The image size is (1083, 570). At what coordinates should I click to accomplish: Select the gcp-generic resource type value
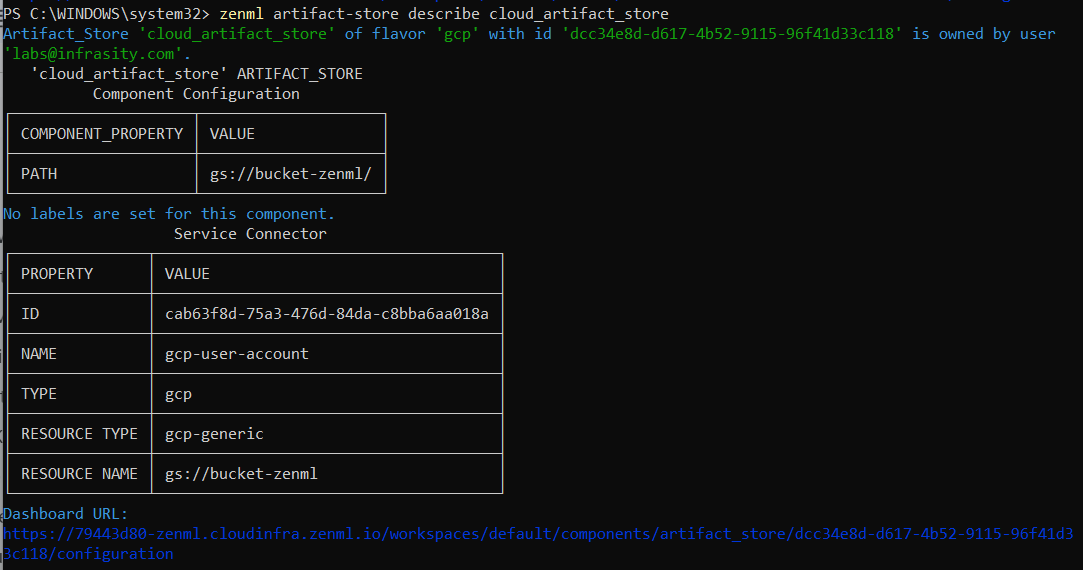pos(214,434)
